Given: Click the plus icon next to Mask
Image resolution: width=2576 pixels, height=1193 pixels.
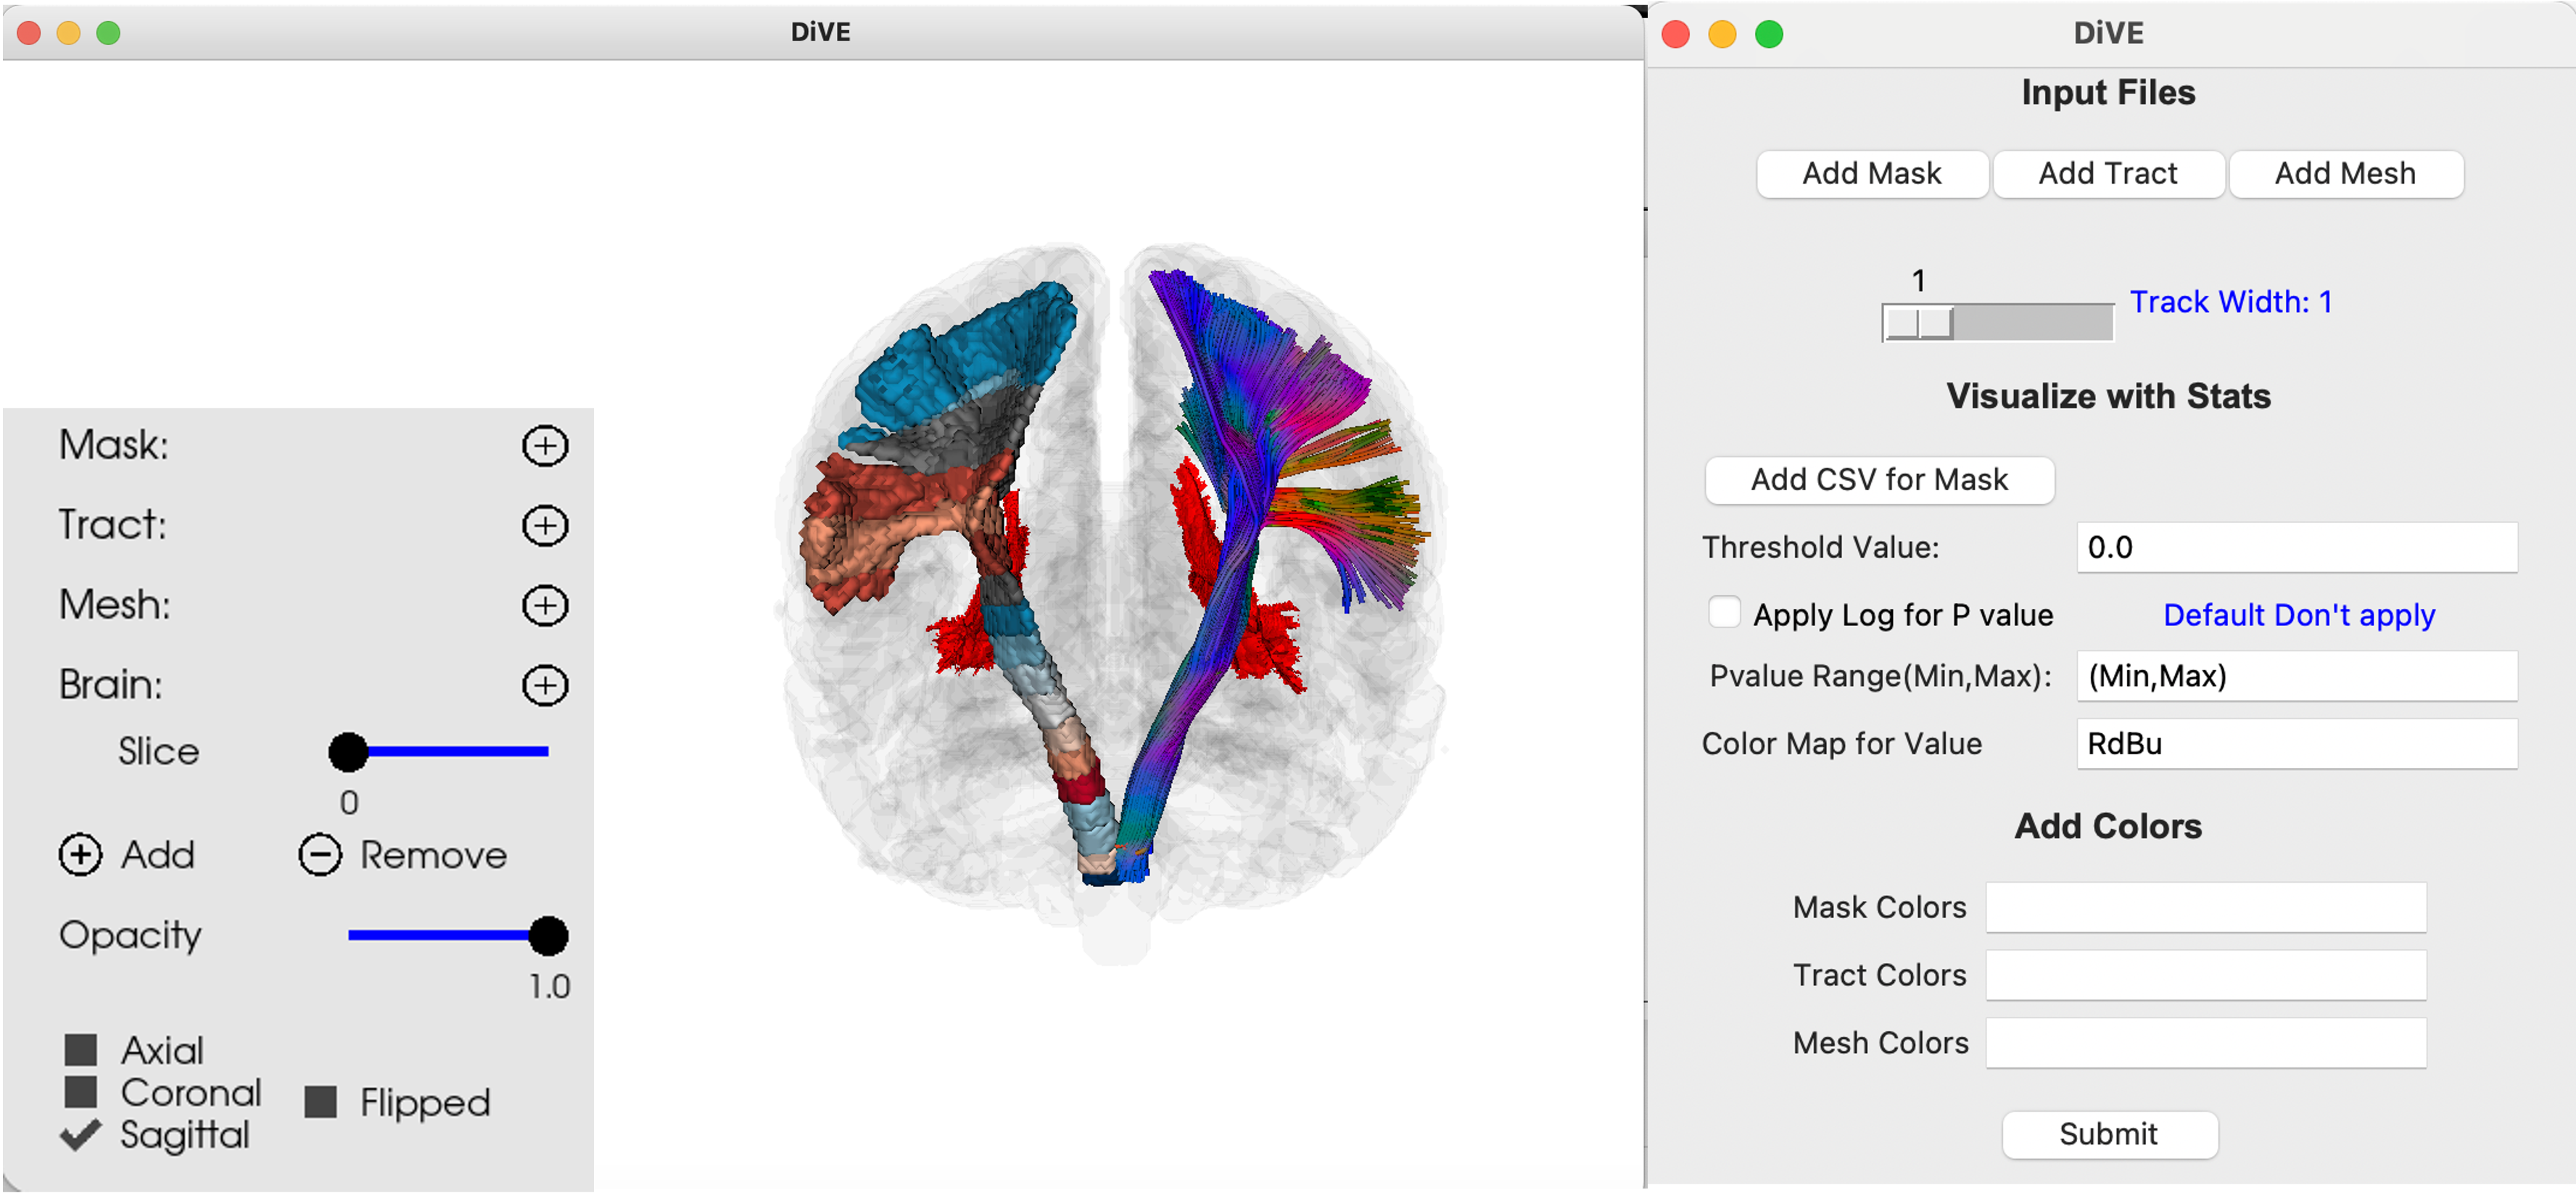Looking at the screenshot, I should pos(545,446).
